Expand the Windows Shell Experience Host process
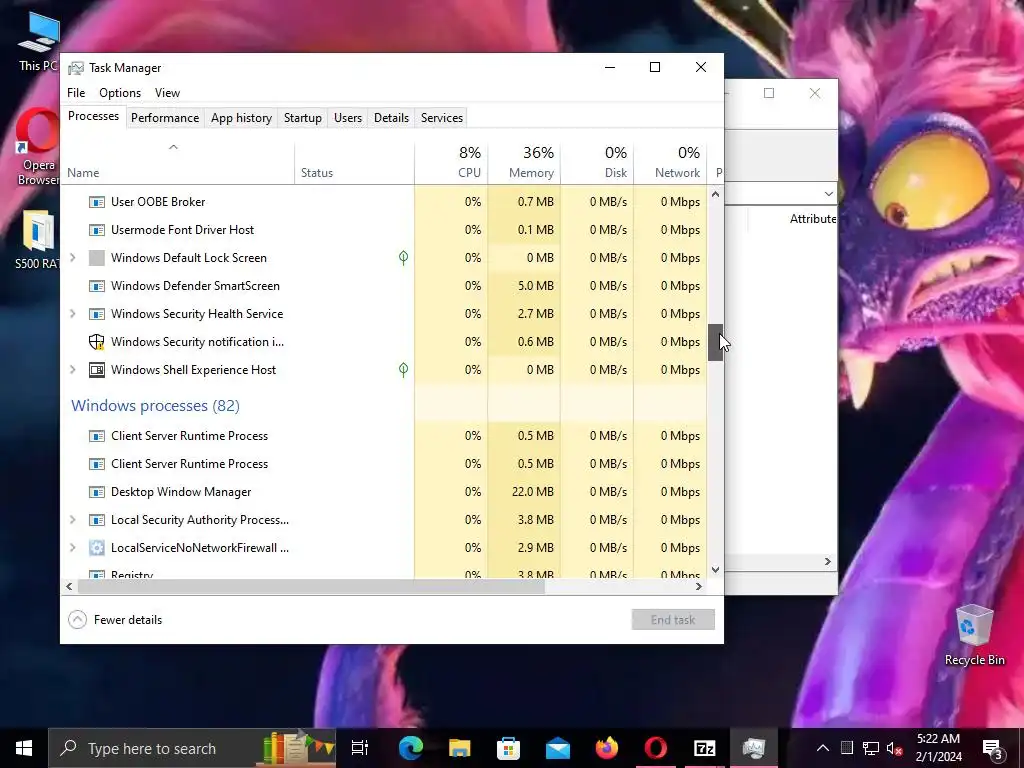The height and width of the screenshot is (768, 1024). [x=73, y=370]
